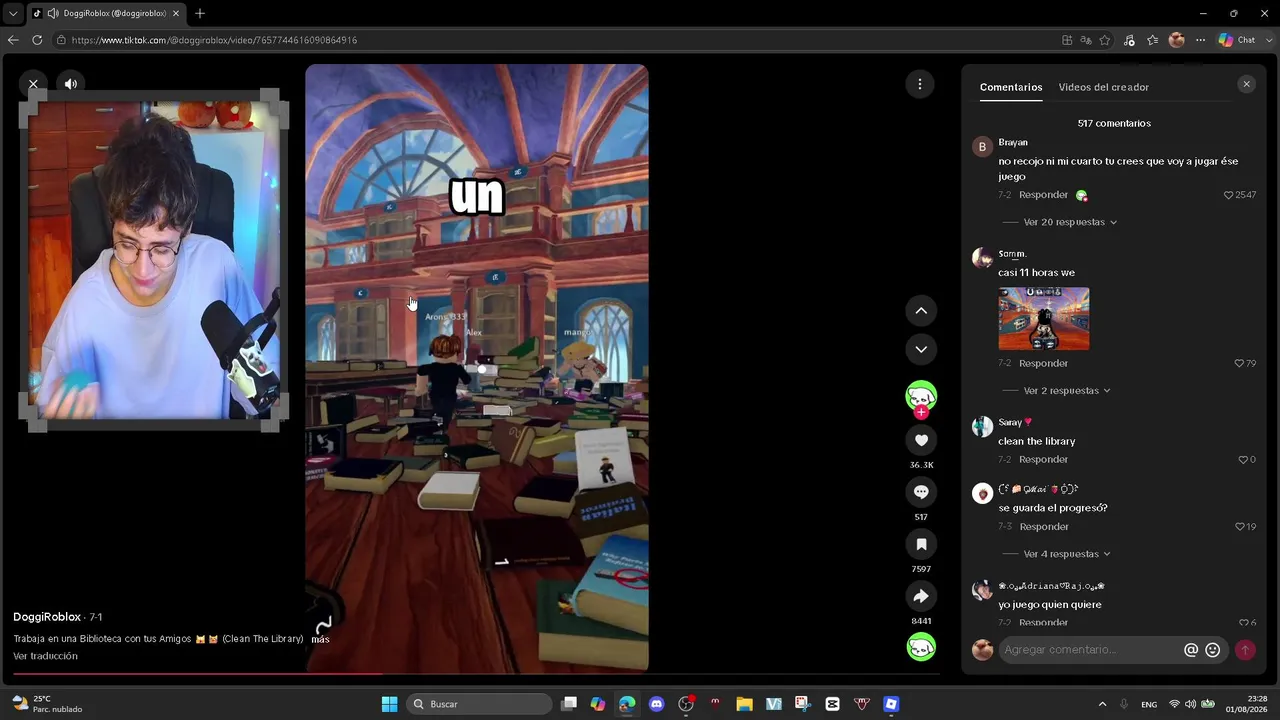Open the image attached to Samm's comment
The image size is (1280, 720).
pyautogui.click(x=1044, y=319)
